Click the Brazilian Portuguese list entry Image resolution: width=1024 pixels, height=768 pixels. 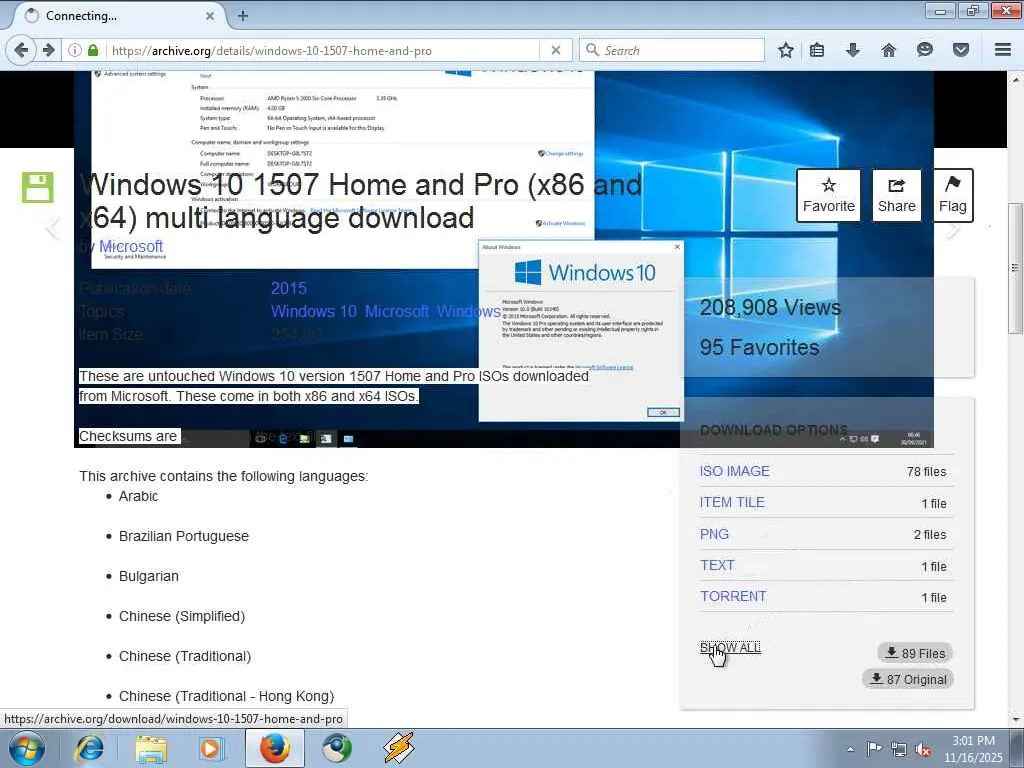point(184,536)
